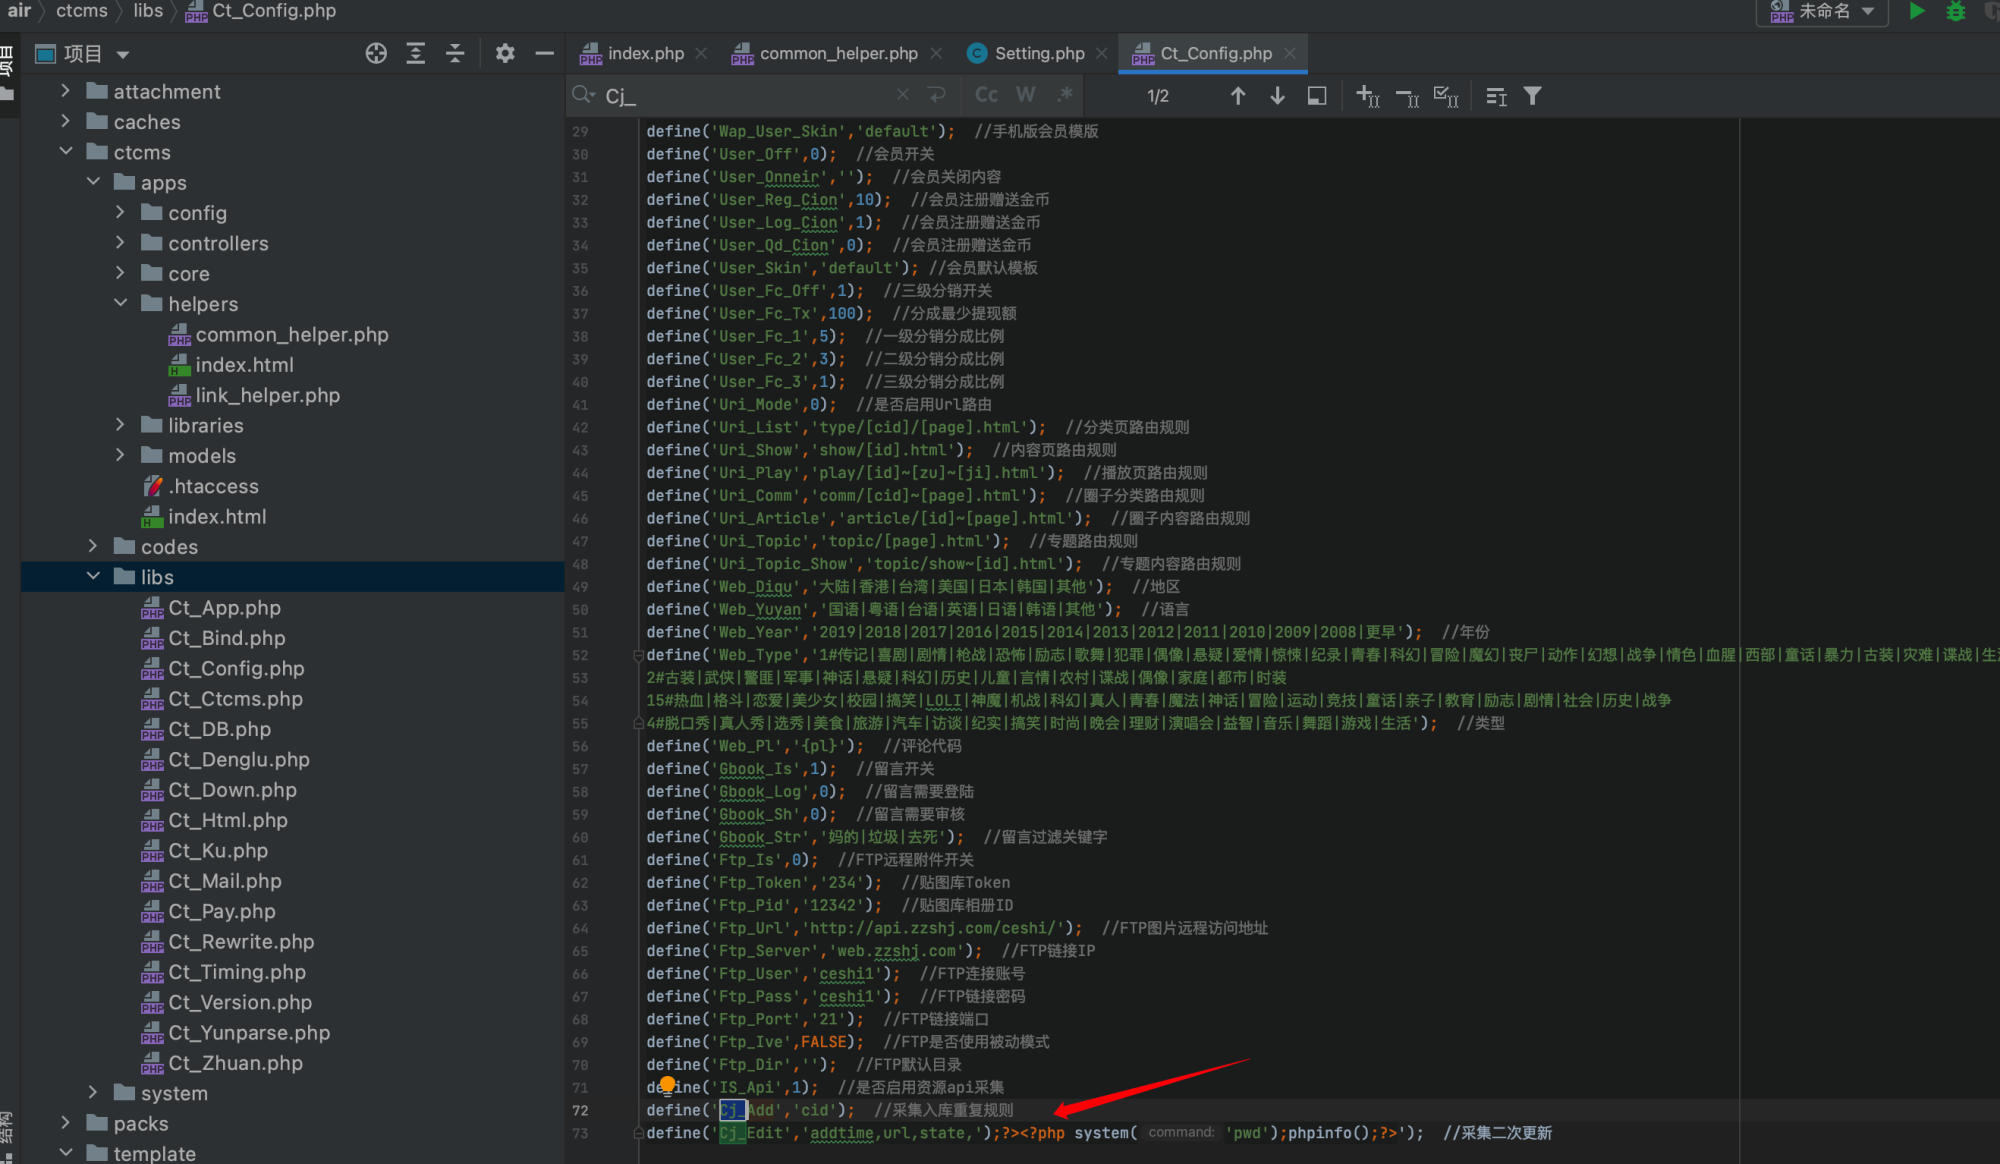Click the Debug bug icon

[1956, 12]
